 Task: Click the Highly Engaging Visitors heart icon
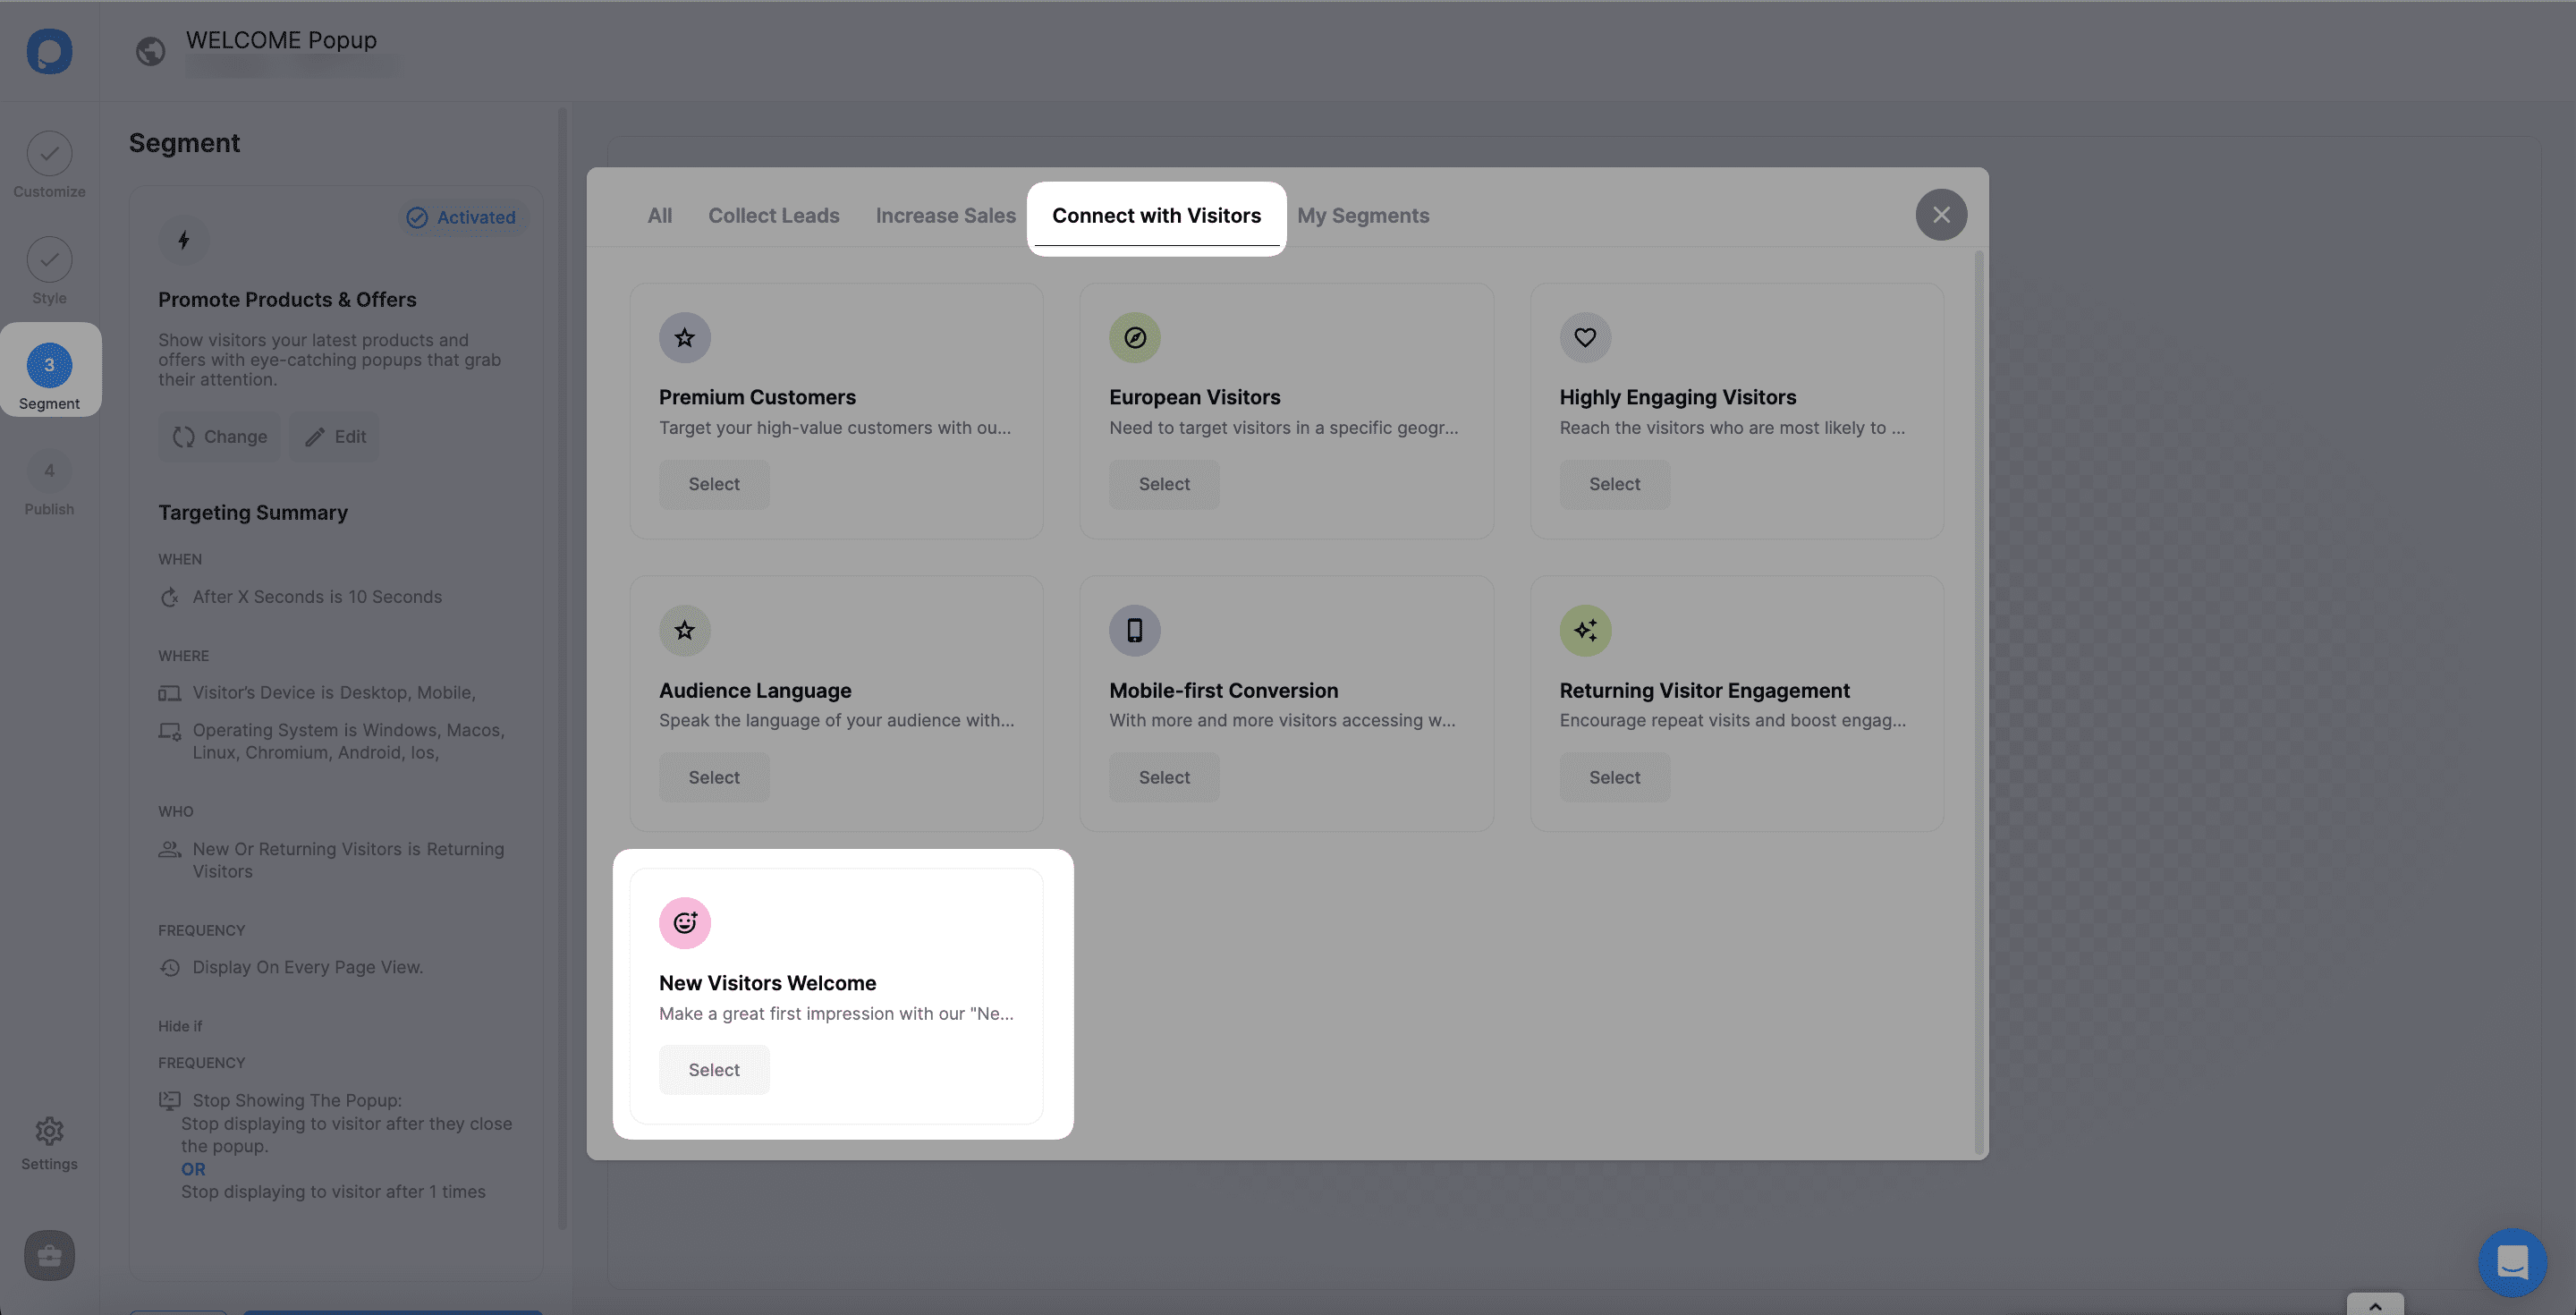tap(1585, 338)
